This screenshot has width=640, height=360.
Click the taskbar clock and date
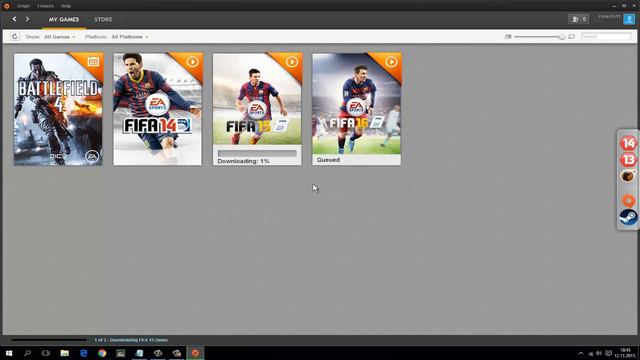pos(625,353)
